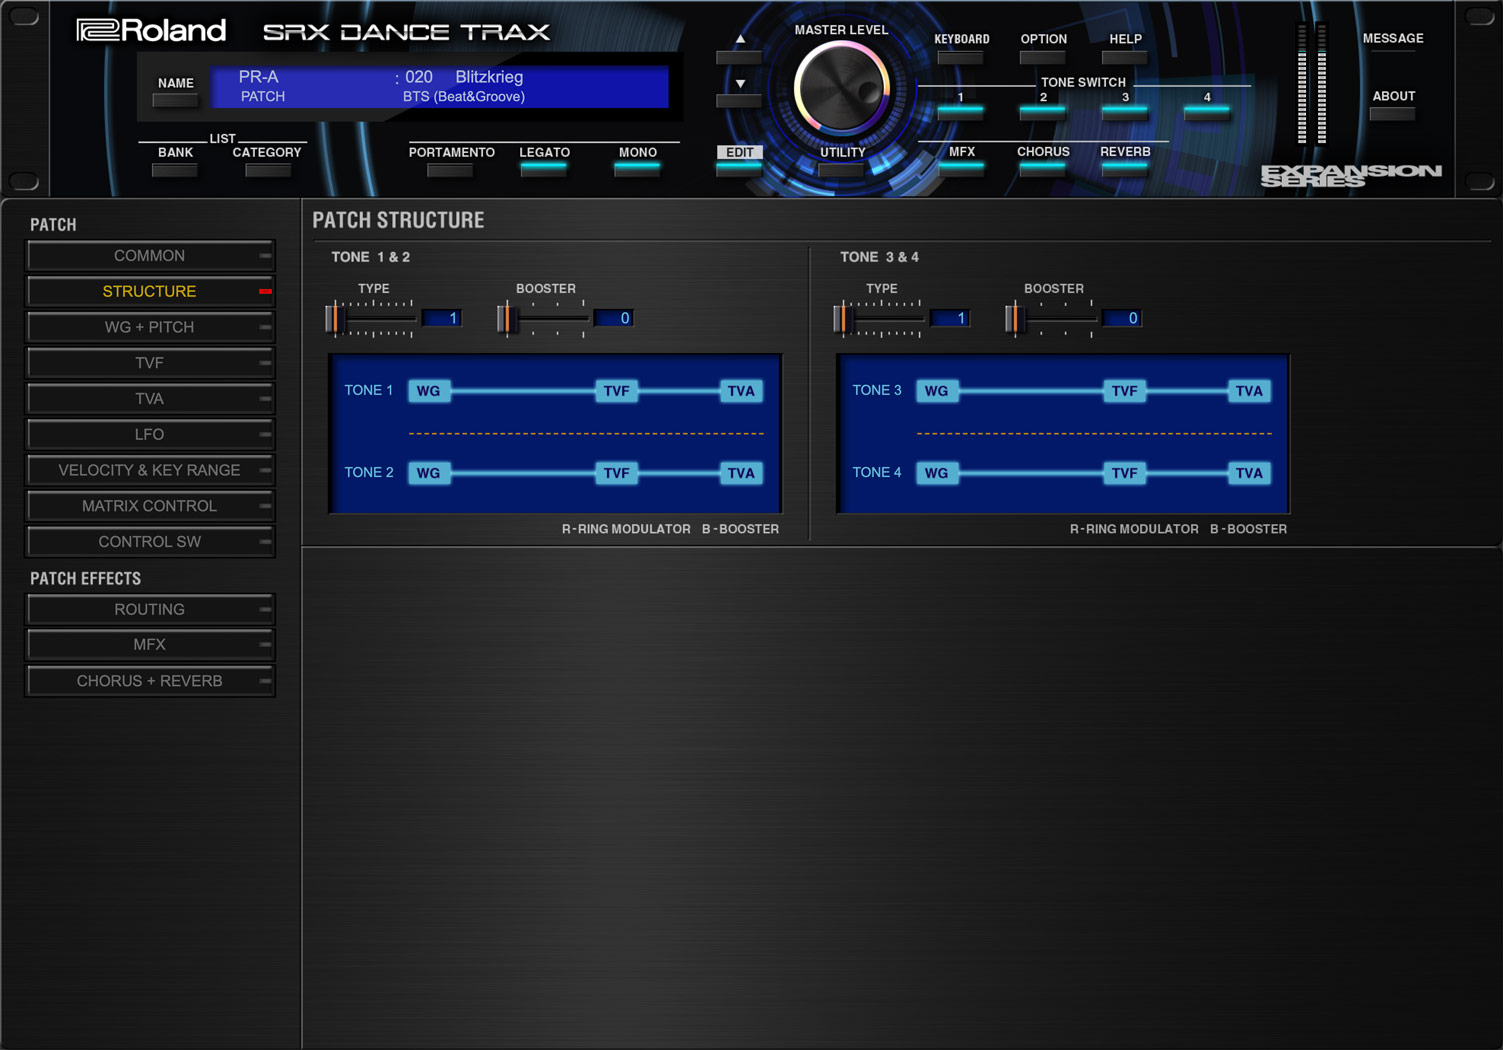The image size is (1503, 1050).
Task: Click the Roland logo
Action: point(152,31)
